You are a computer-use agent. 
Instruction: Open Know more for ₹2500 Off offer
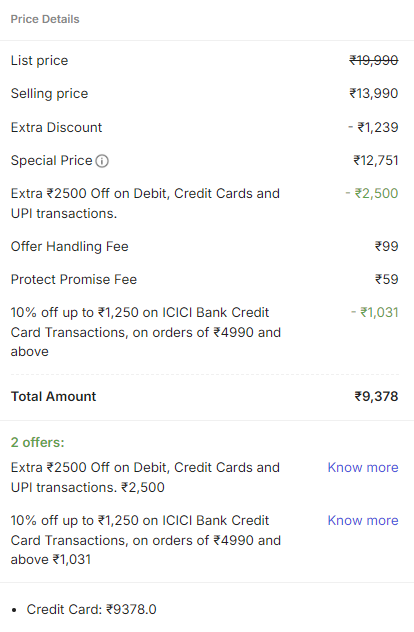[363, 468]
